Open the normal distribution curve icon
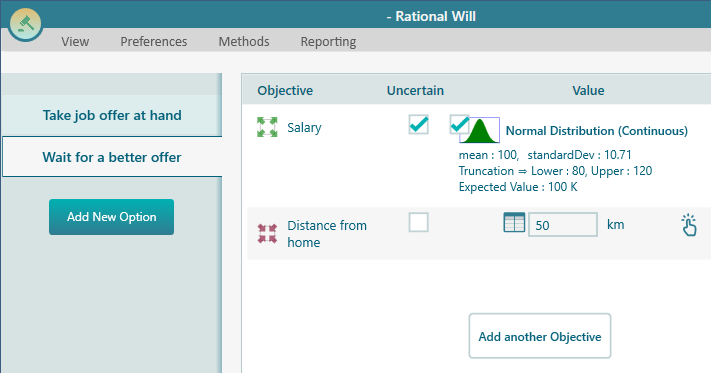This screenshot has height=373, width=711. tap(479, 130)
